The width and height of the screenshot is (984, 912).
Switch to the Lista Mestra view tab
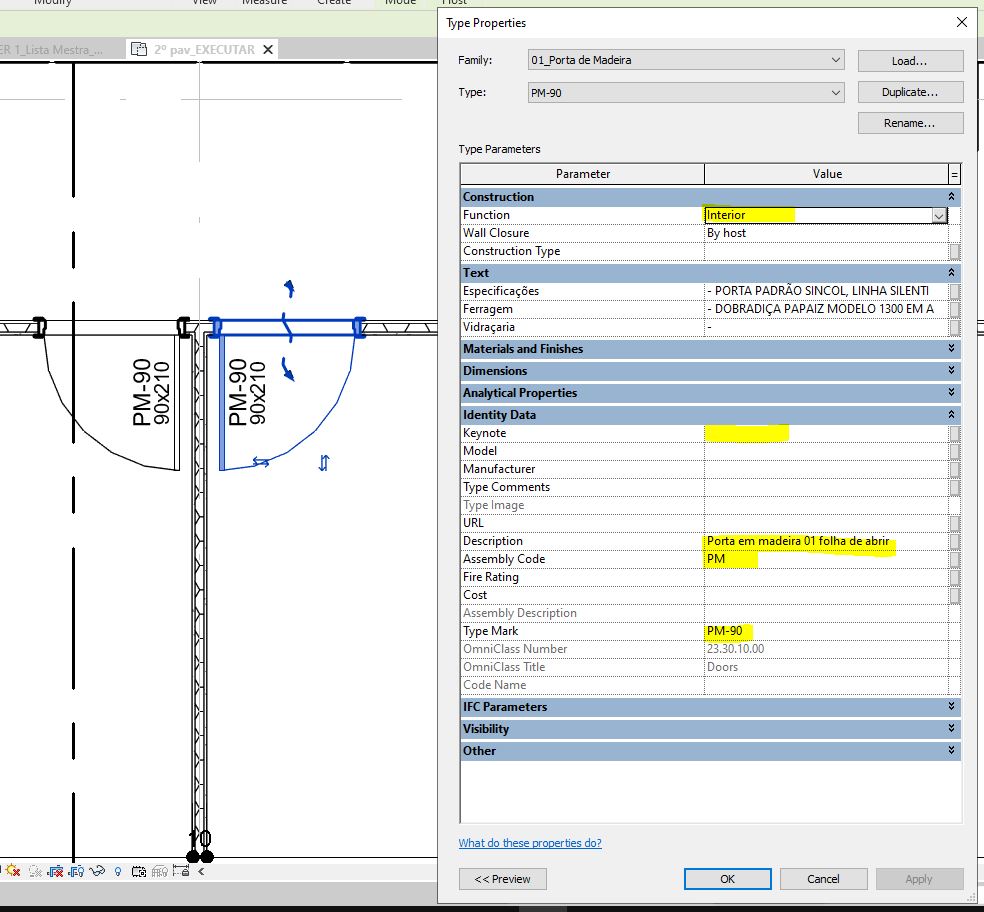pyautogui.click(x=51, y=50)
